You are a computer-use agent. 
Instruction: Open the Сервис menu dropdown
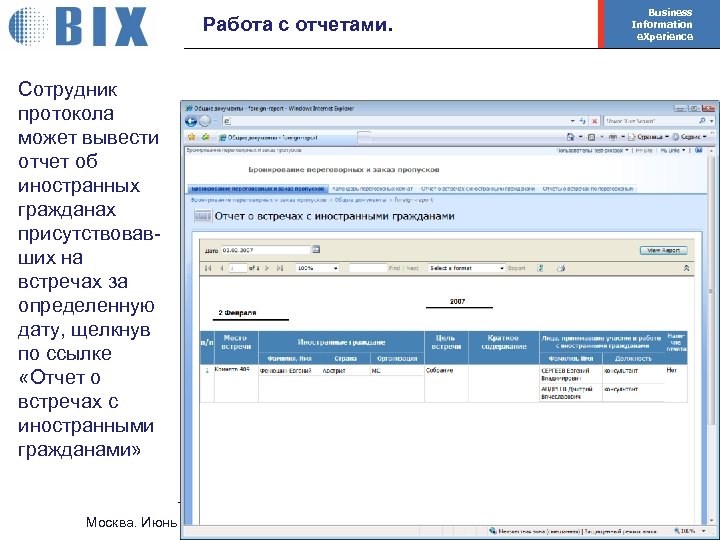click(689, 137)
